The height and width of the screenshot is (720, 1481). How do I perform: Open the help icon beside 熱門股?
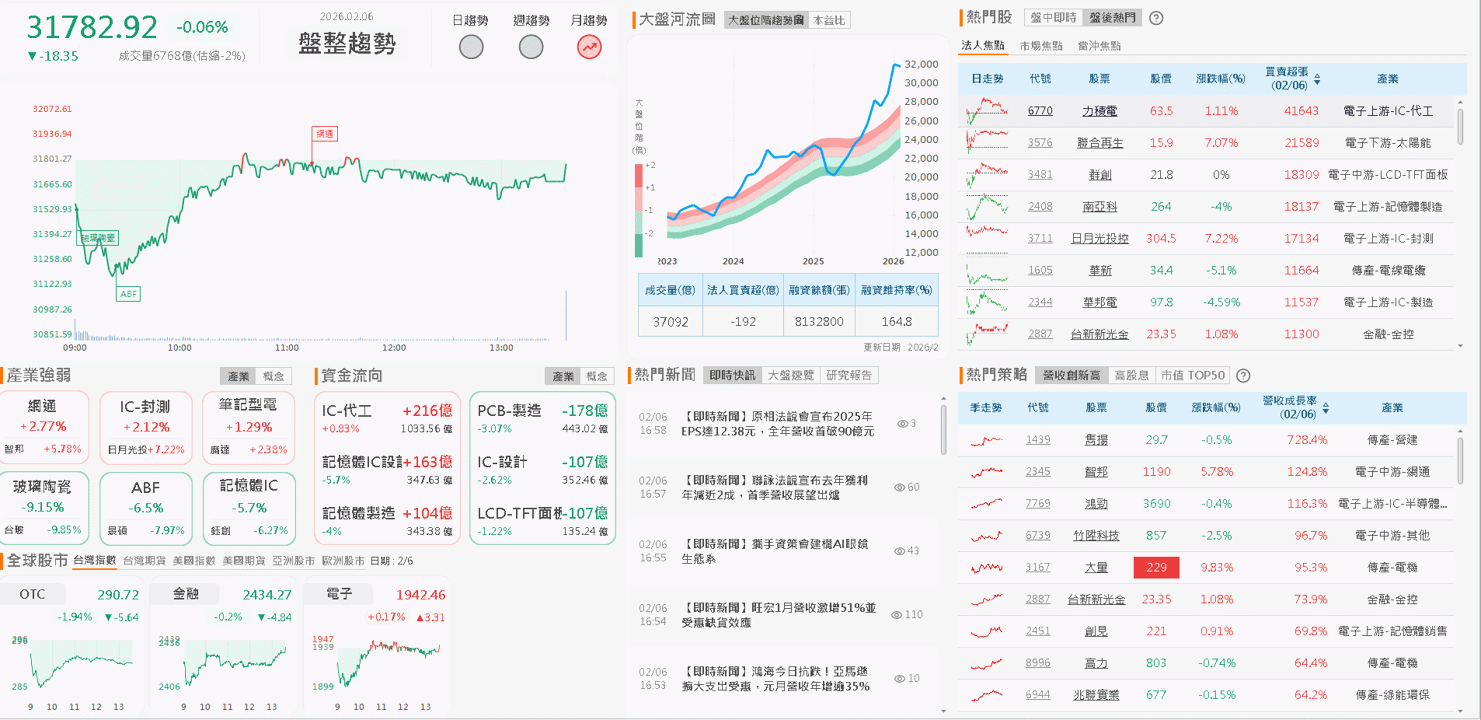coord(1156,18)
